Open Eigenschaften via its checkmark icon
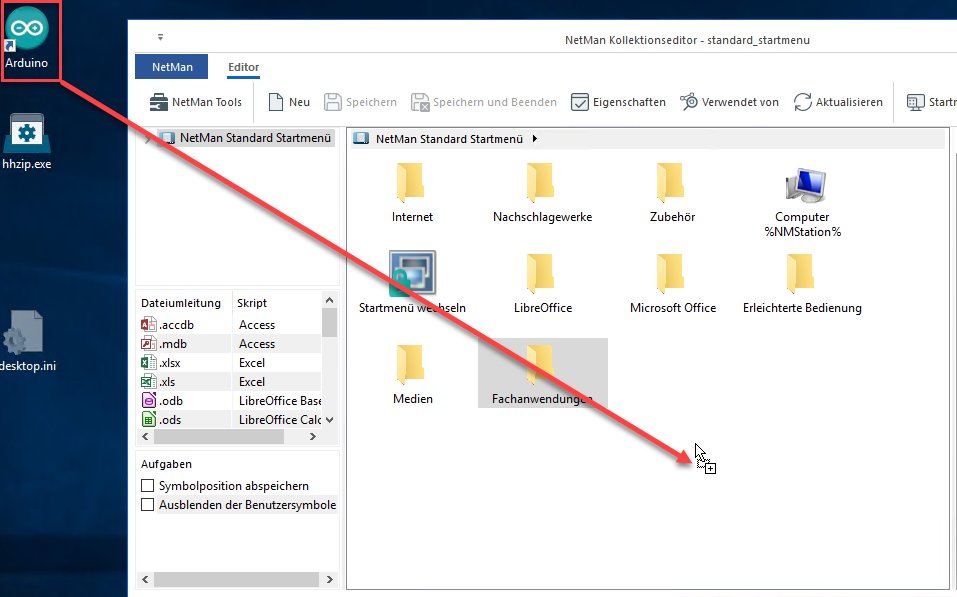The image size is (957, 597). coord(580,101)
